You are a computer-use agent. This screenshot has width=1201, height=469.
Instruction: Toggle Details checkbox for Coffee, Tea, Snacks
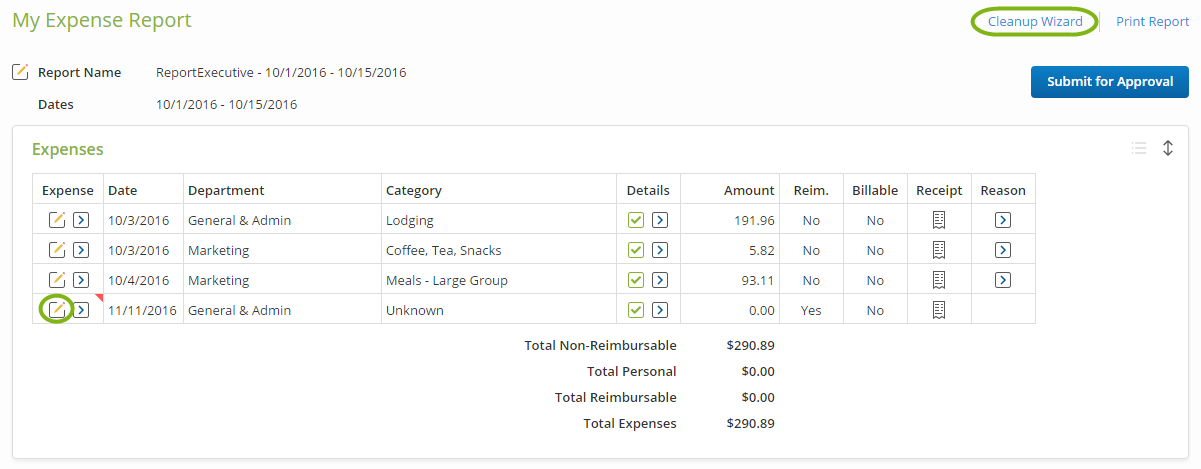636,250
